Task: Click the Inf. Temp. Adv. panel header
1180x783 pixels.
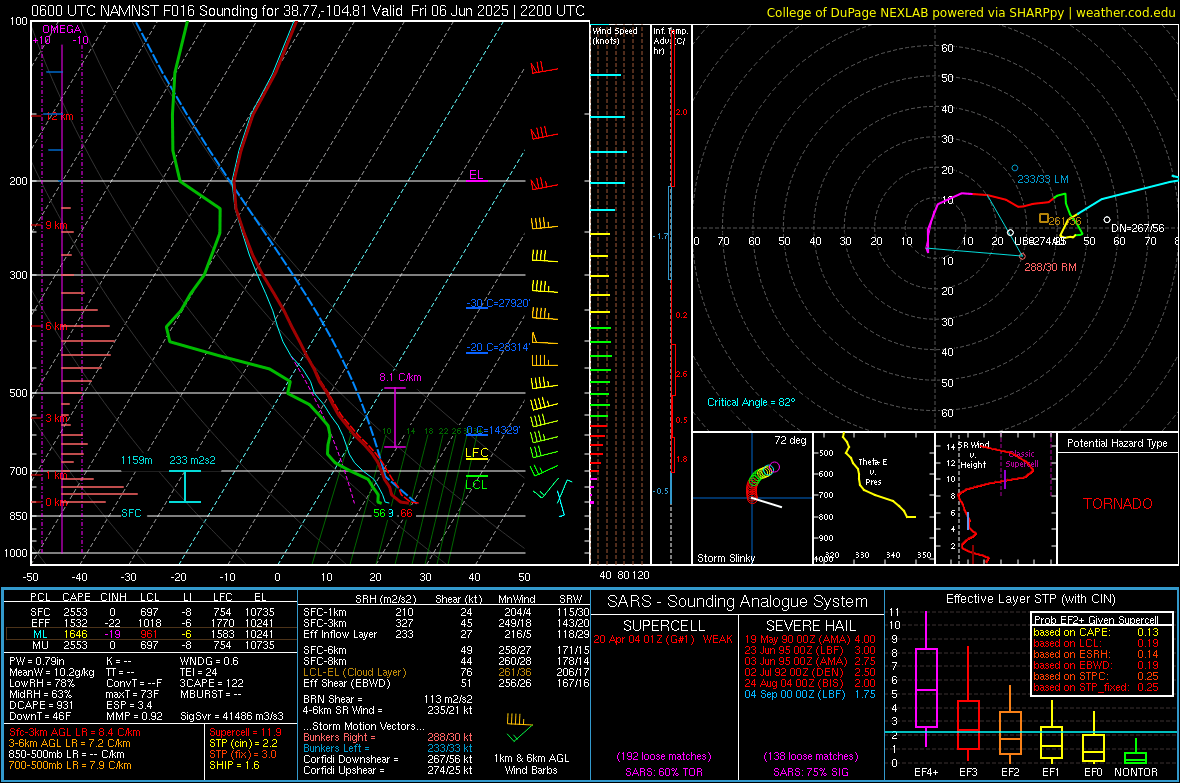Action: point(671,41)
